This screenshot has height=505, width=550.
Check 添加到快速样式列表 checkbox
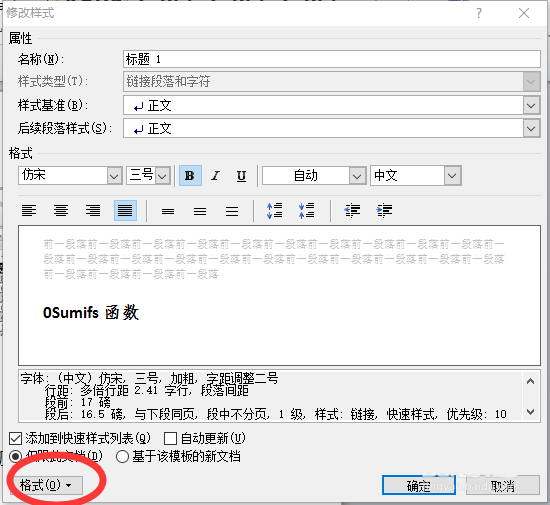pos(15,438)
